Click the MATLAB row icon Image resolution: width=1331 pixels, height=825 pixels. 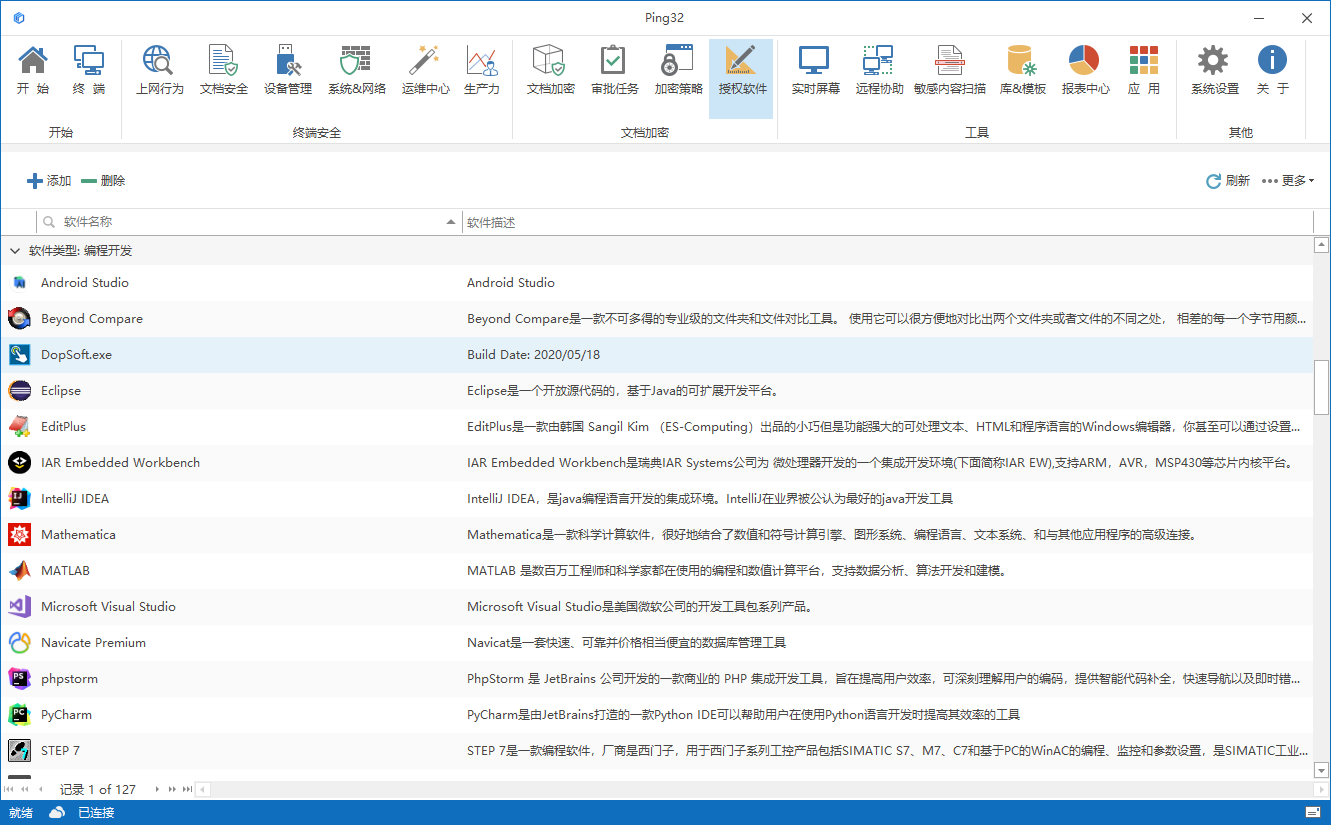[x=19, y=571]
